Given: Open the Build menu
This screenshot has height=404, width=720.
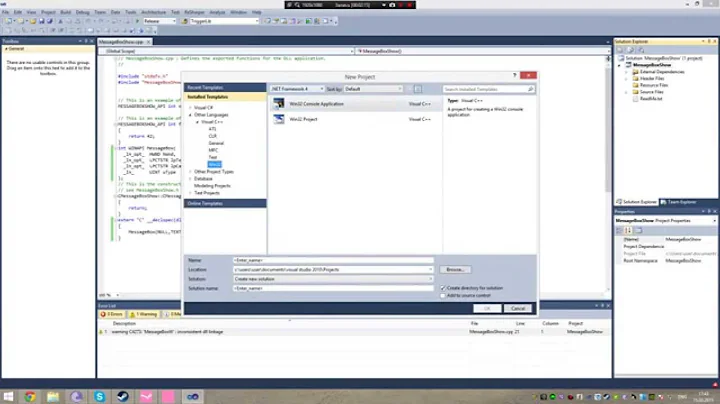Looking at the screenshot, I should [66, 12].
